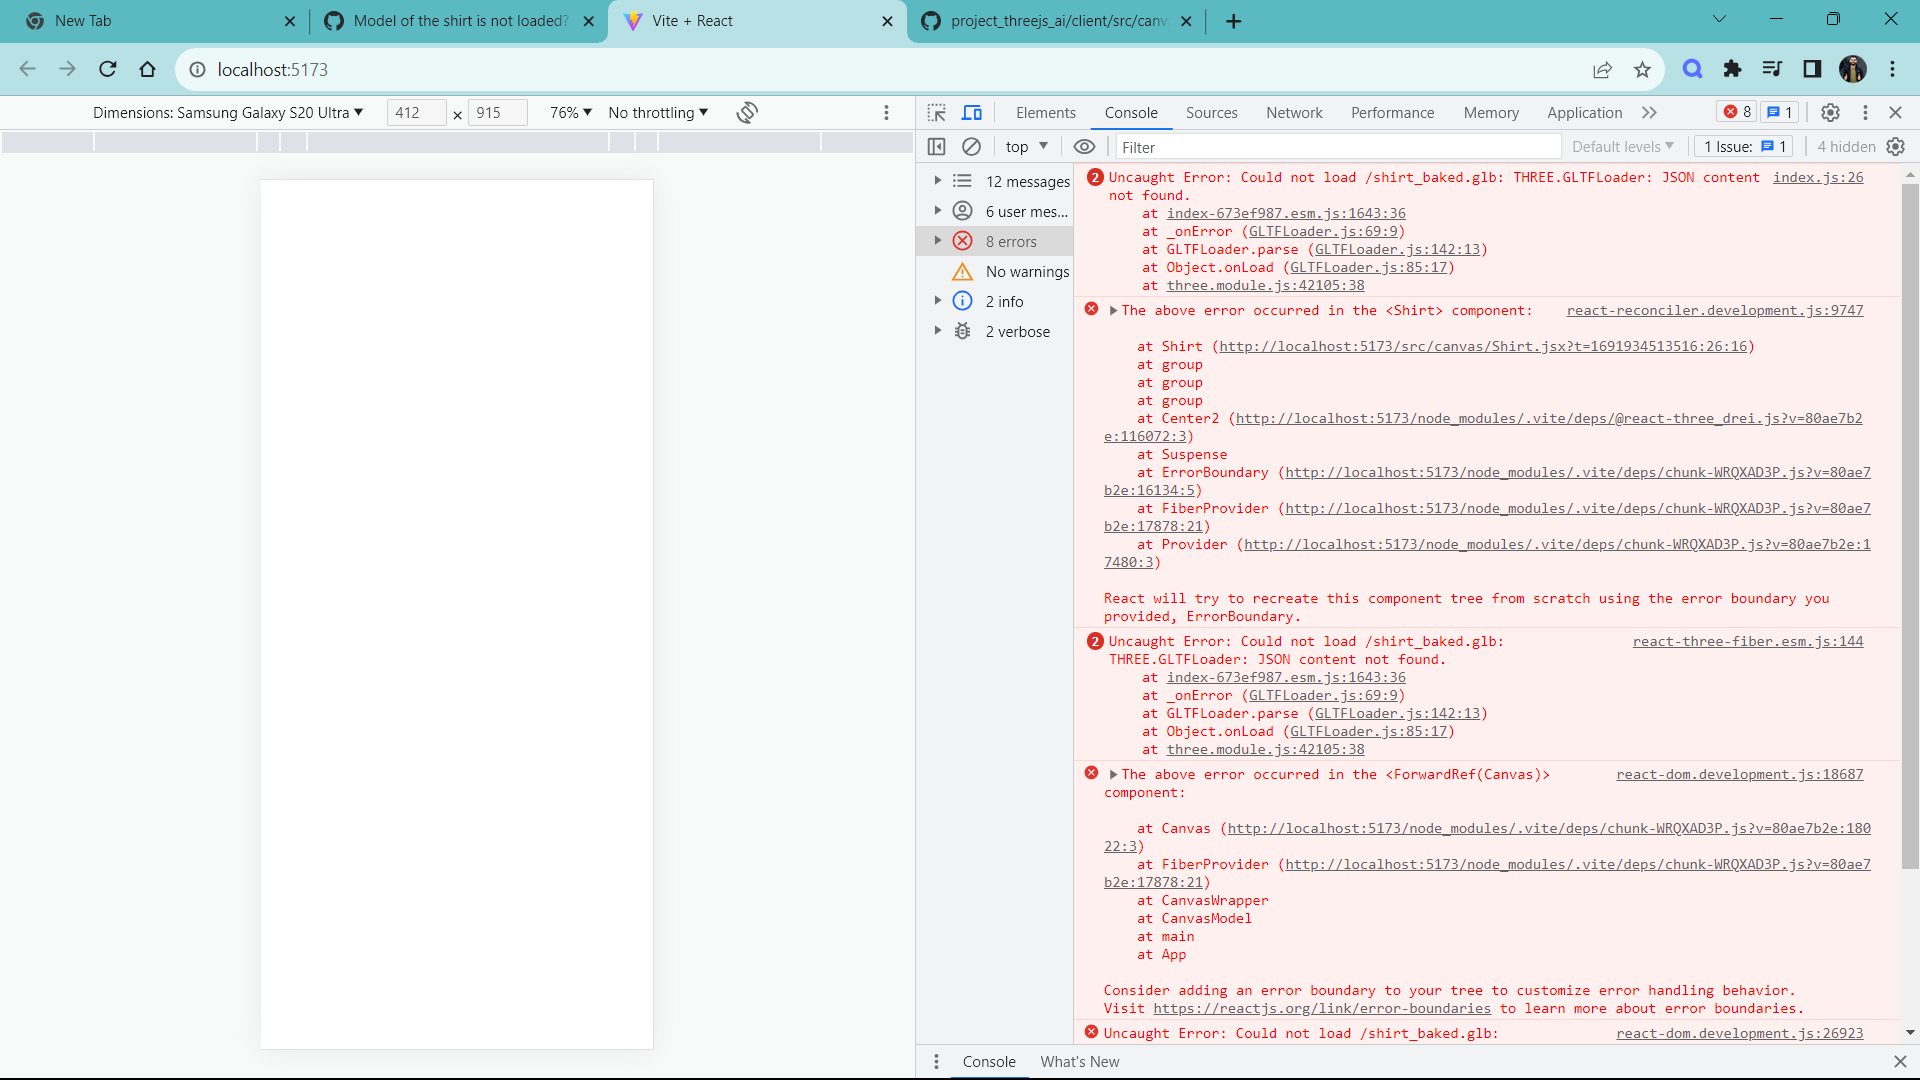Open the No throttling dropdown
This screenshot has height=1080, width=1920.
click(x=658, y=113)
